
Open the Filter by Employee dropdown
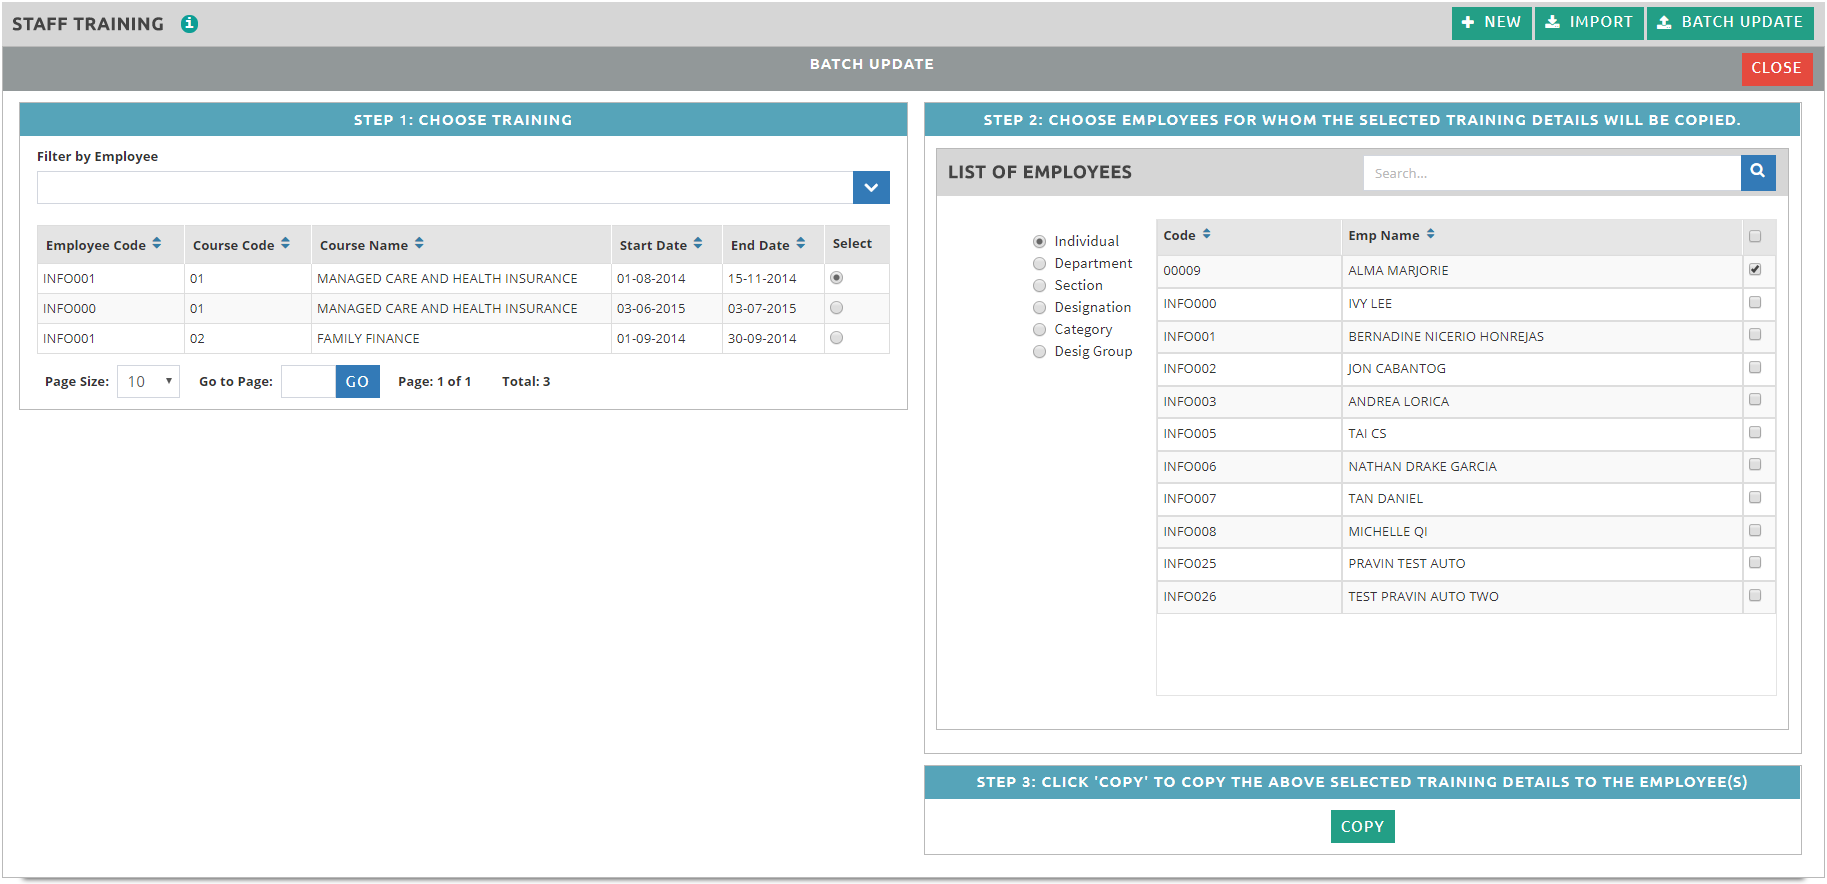click(x=871, y=187)
